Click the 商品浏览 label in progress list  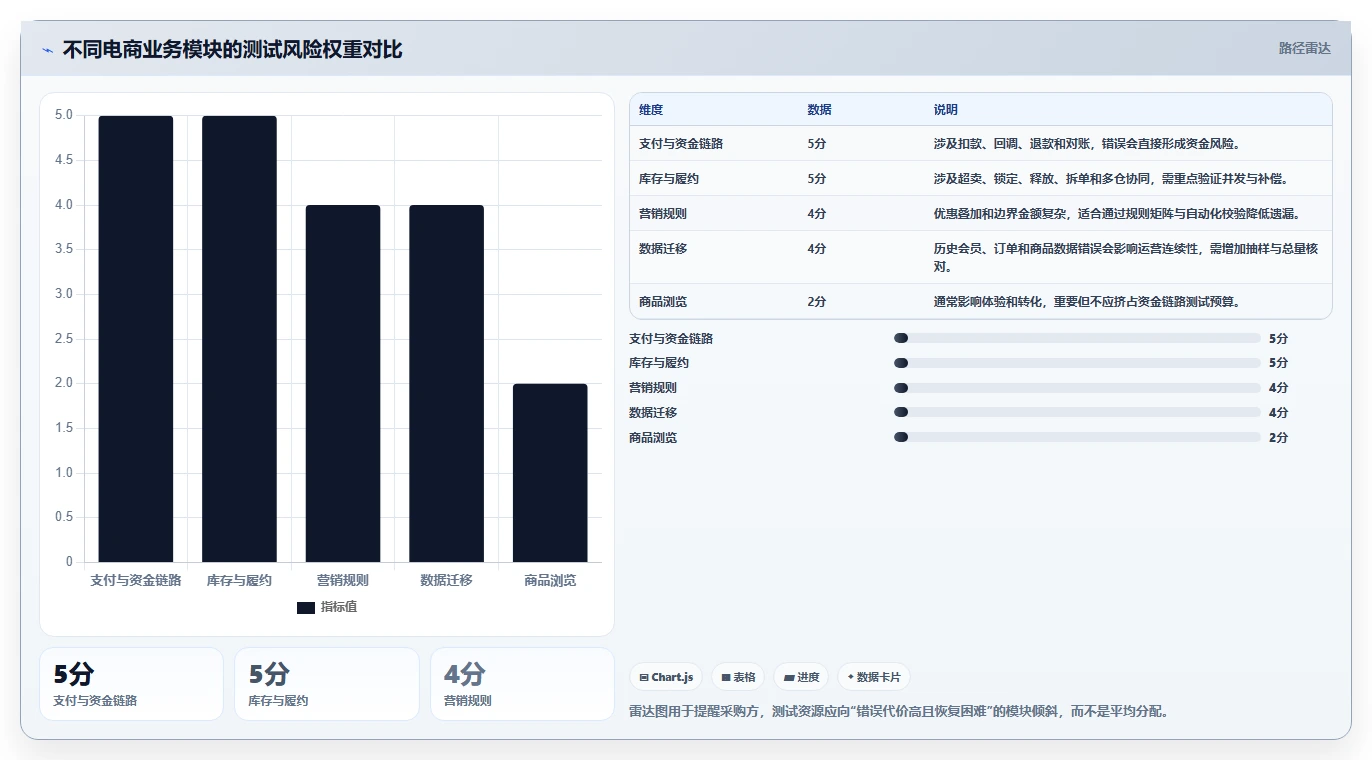click(x=653, y=438)
